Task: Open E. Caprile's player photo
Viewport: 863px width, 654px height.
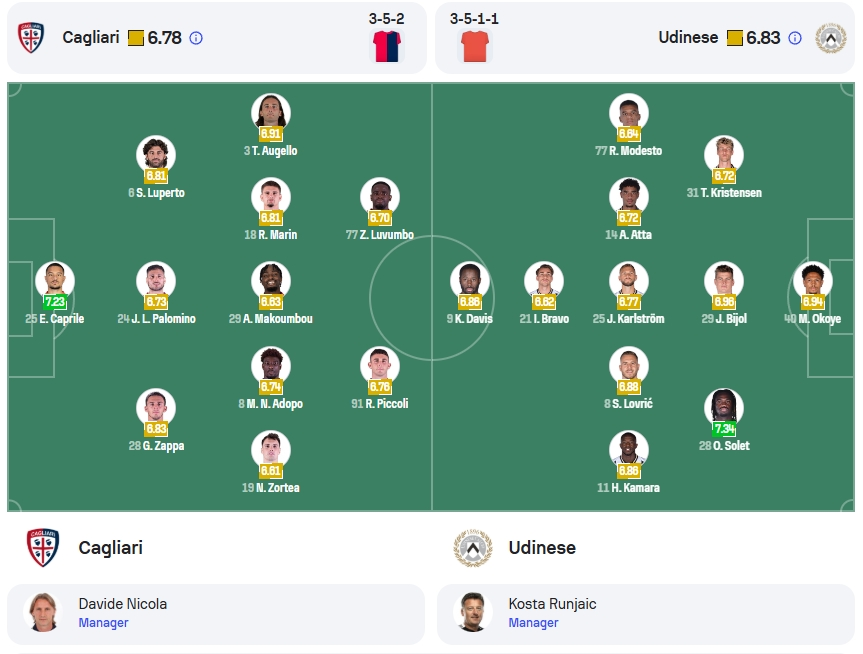Action: 54,281
